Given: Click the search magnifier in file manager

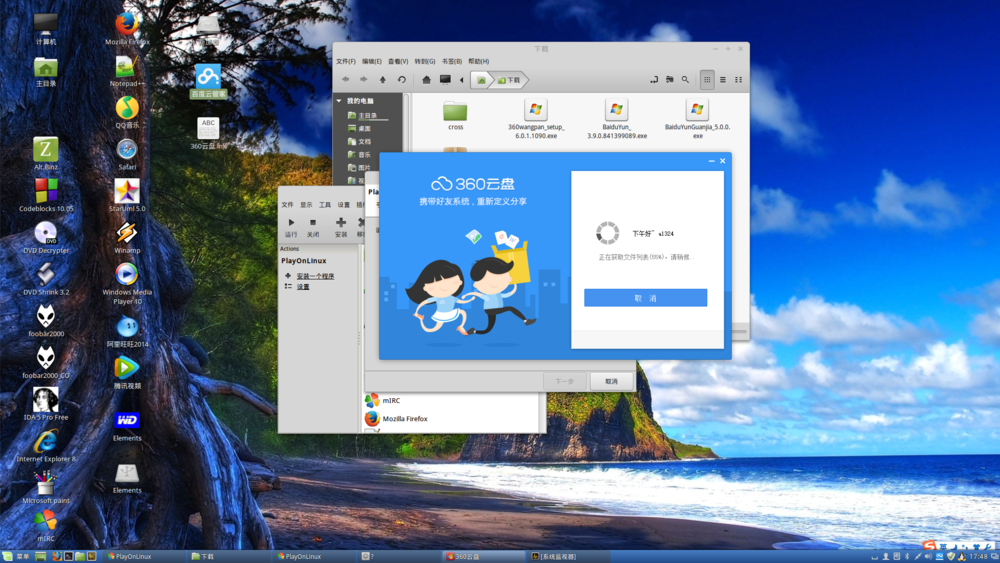Looking at the screenshot, I should point(685,80).
